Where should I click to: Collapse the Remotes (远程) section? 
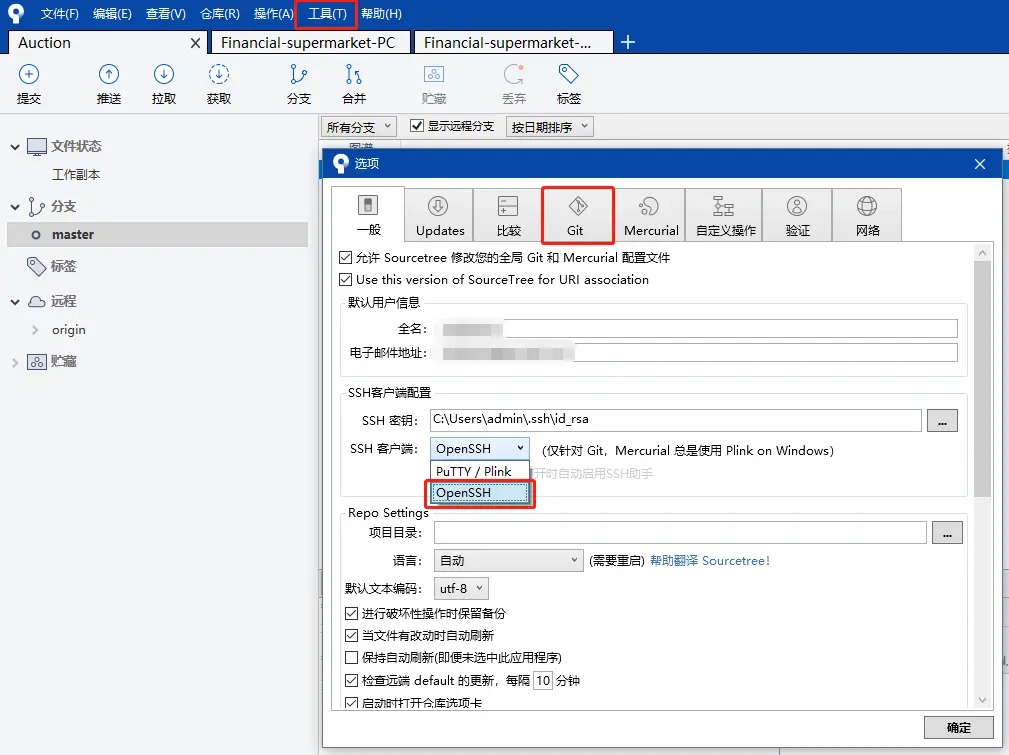pos(15,302)
